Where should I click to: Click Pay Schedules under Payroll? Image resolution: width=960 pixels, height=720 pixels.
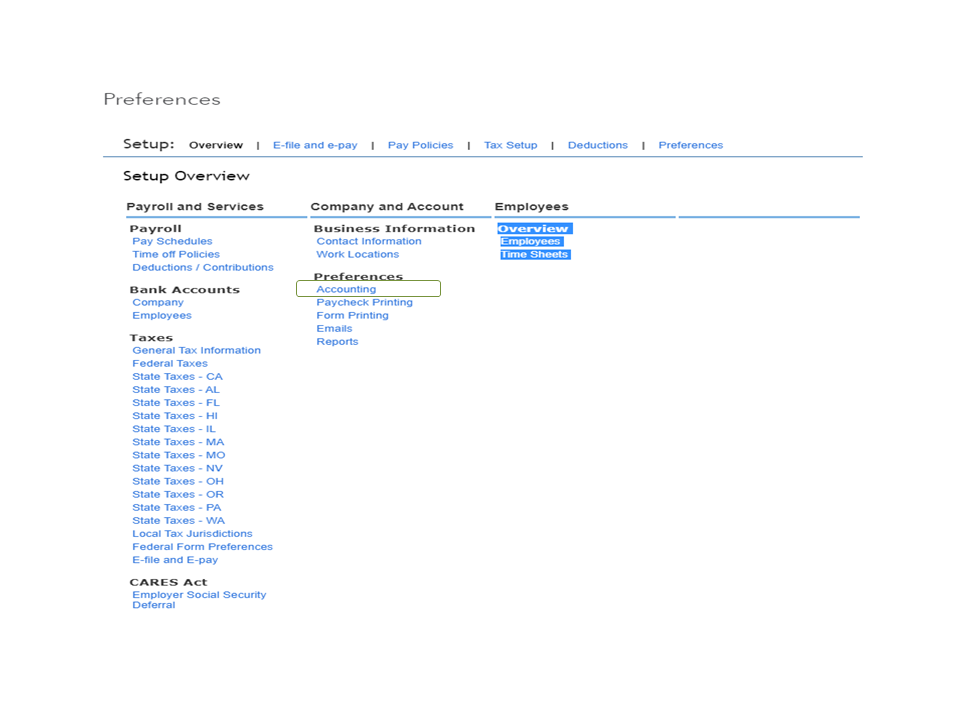click(172, 241)
